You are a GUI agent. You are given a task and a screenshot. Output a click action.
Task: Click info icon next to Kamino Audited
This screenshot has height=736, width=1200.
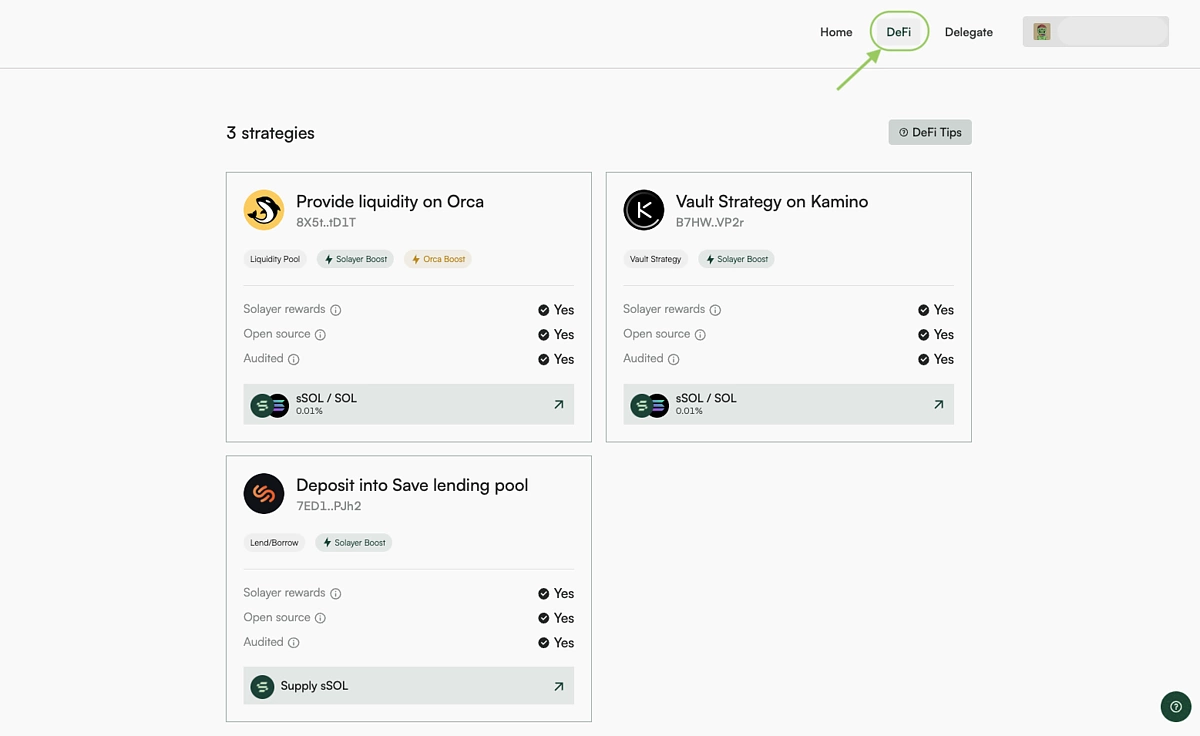pos(674,359)
